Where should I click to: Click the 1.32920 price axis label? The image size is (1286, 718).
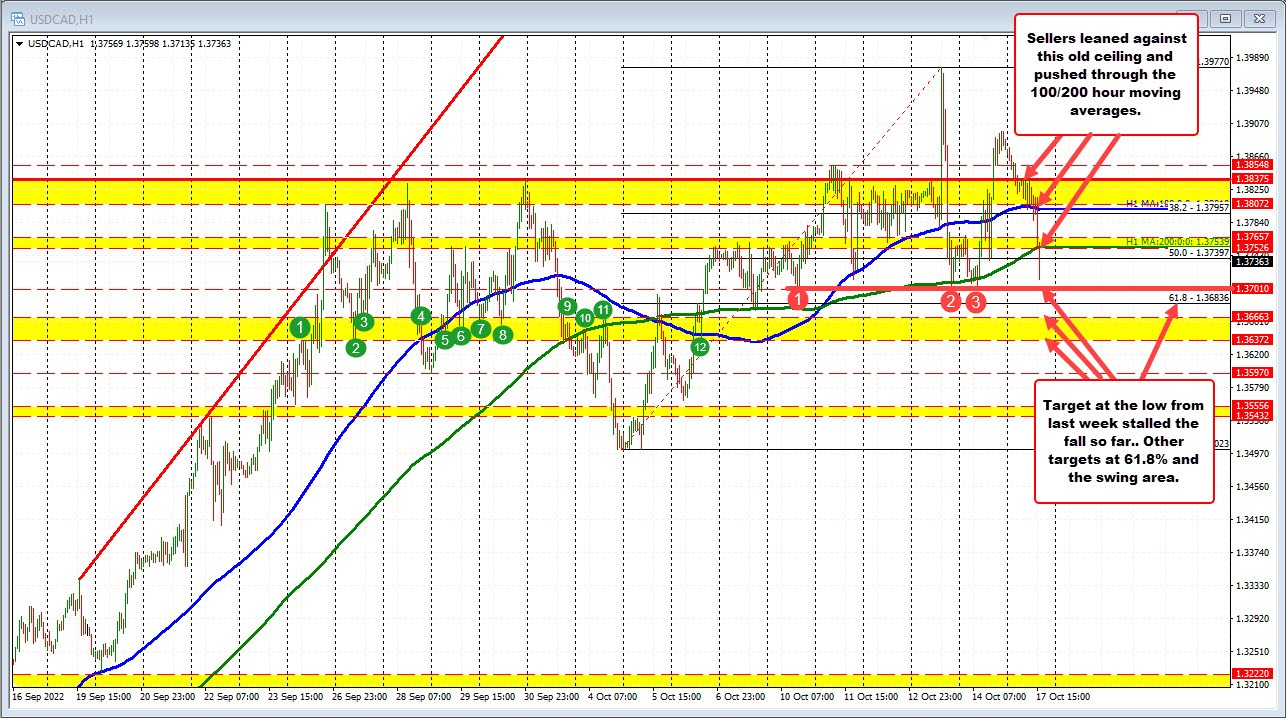1253,619
